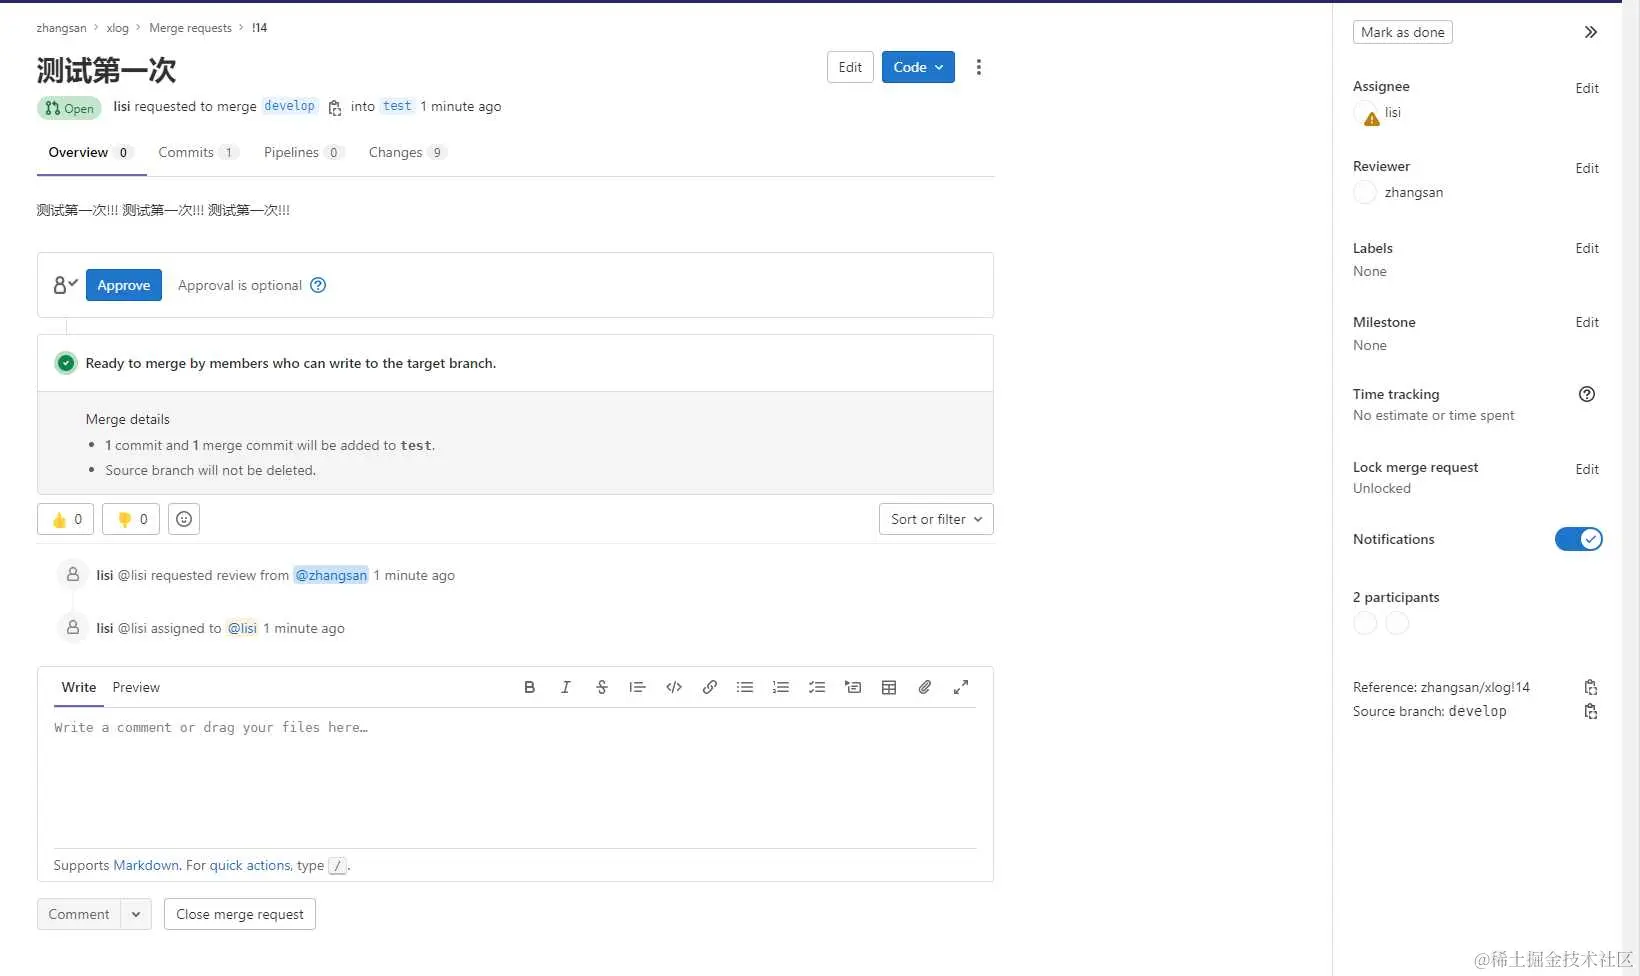Click lisi avatar in review request activity
The height and width of the screenshot is (976, 1640).
73,574
